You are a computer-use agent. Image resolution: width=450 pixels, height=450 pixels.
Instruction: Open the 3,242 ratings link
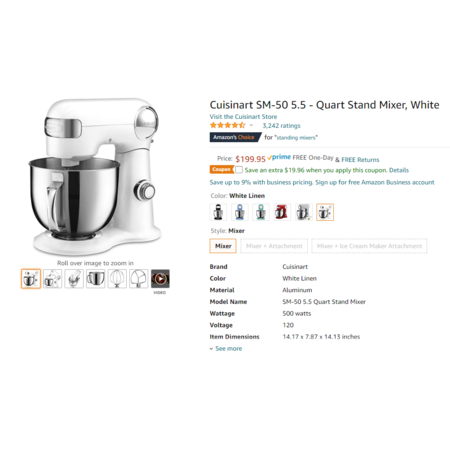(281, 126)
